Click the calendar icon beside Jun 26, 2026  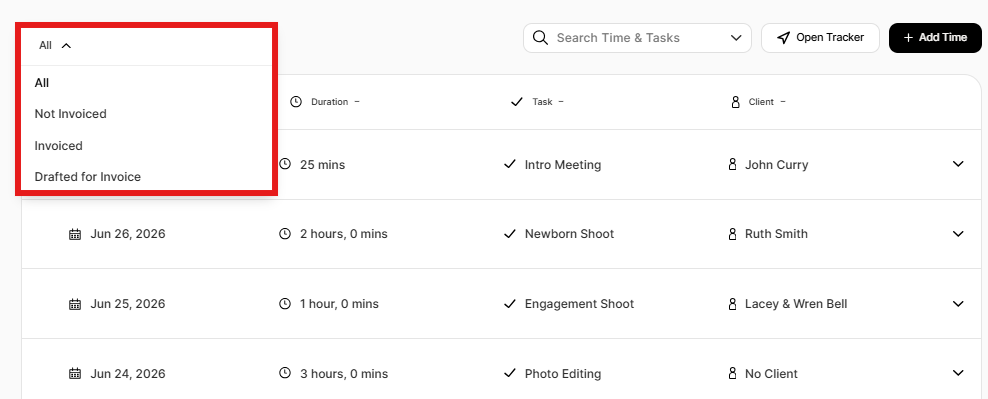click(75, 234)
